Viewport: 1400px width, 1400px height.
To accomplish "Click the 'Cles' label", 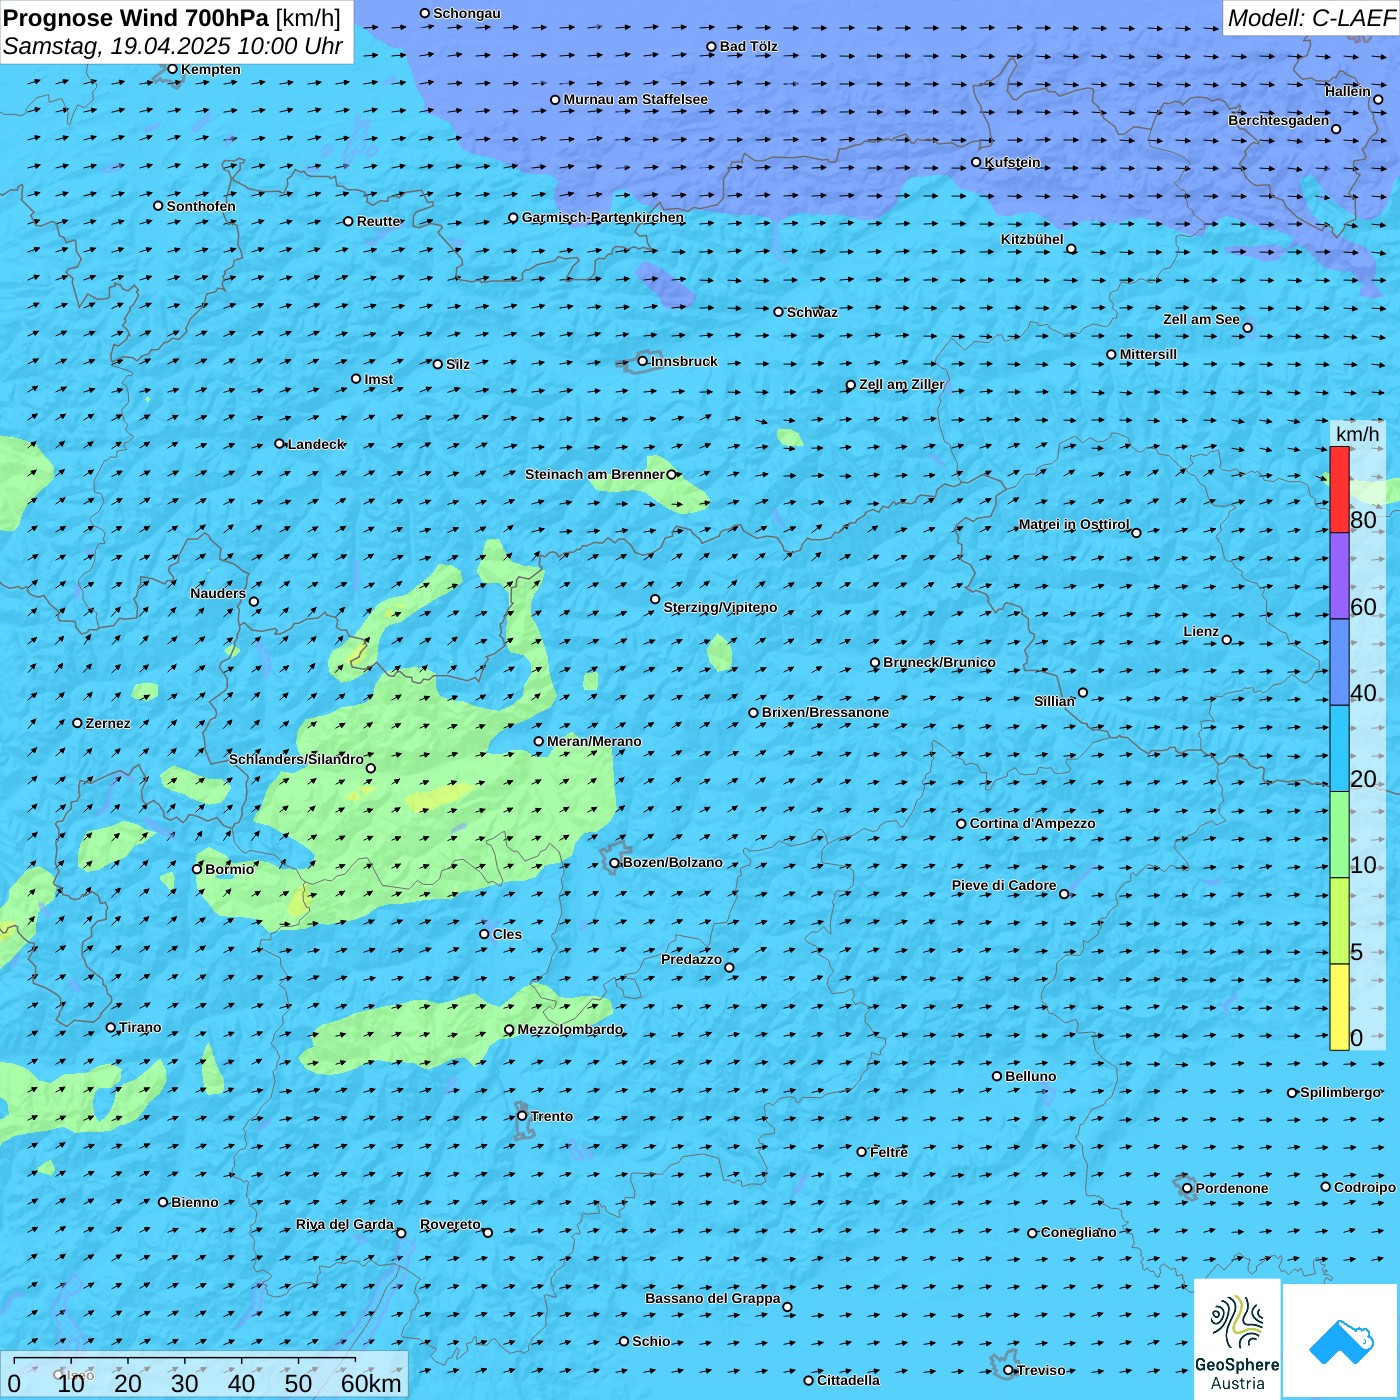I will pos(507,934).
